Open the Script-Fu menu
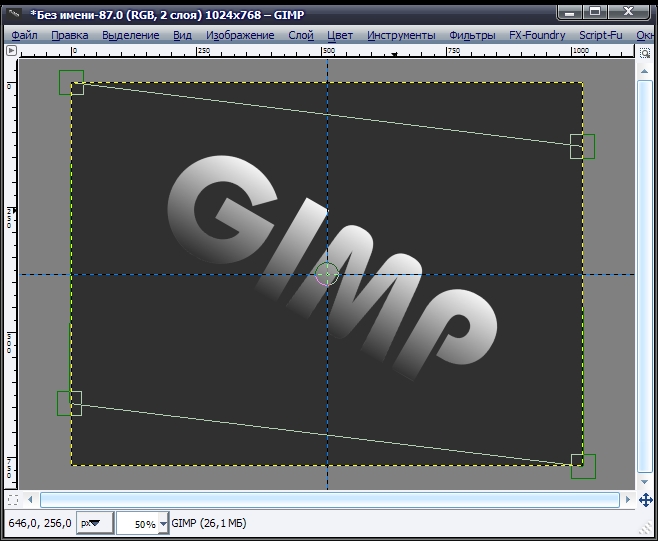Viewport: 658px width, 541px height. pyautogui.click(x=600, y=35)
